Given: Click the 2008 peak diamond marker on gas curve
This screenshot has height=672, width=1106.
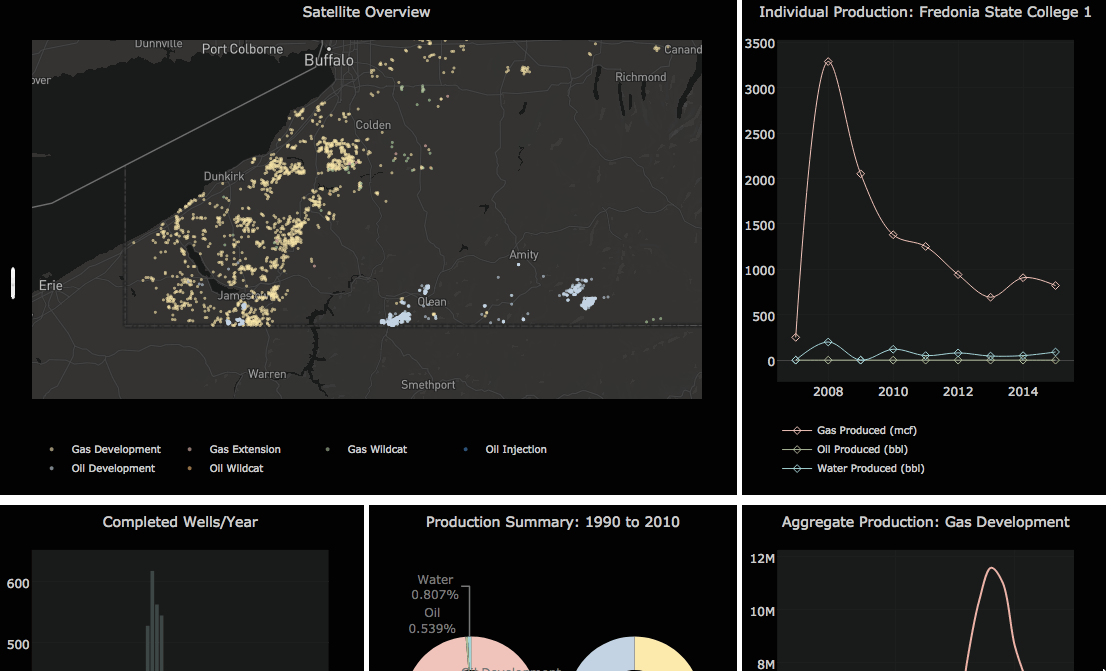Looking at the screenshot, I should [x=828, y=62].
